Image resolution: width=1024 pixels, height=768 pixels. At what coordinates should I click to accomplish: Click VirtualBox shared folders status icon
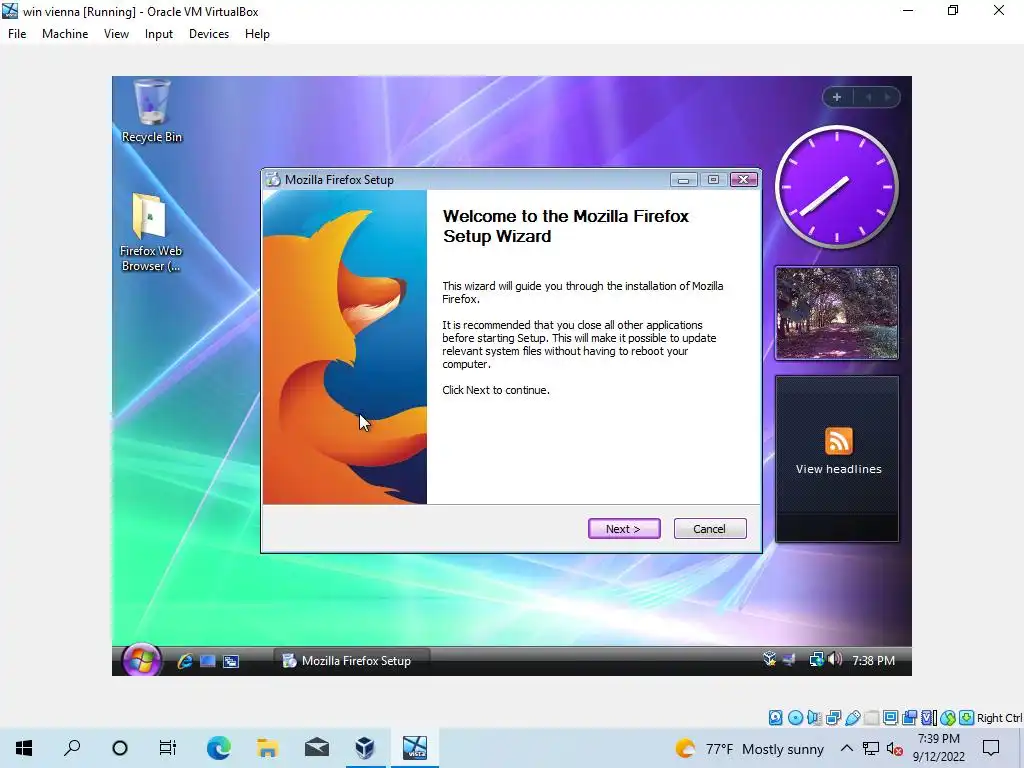click(x=872, y=718)
